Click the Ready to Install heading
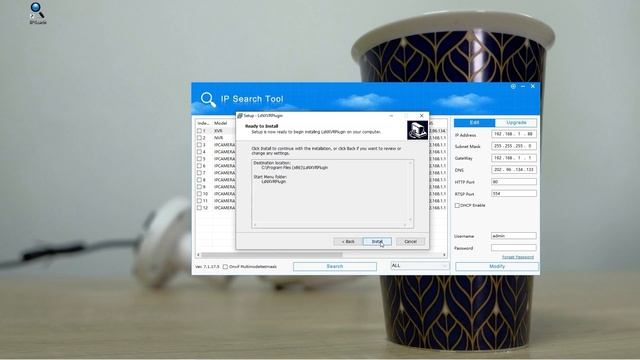Image resolution: width=640 pixels, height=360 pixels. coord(261,126)
